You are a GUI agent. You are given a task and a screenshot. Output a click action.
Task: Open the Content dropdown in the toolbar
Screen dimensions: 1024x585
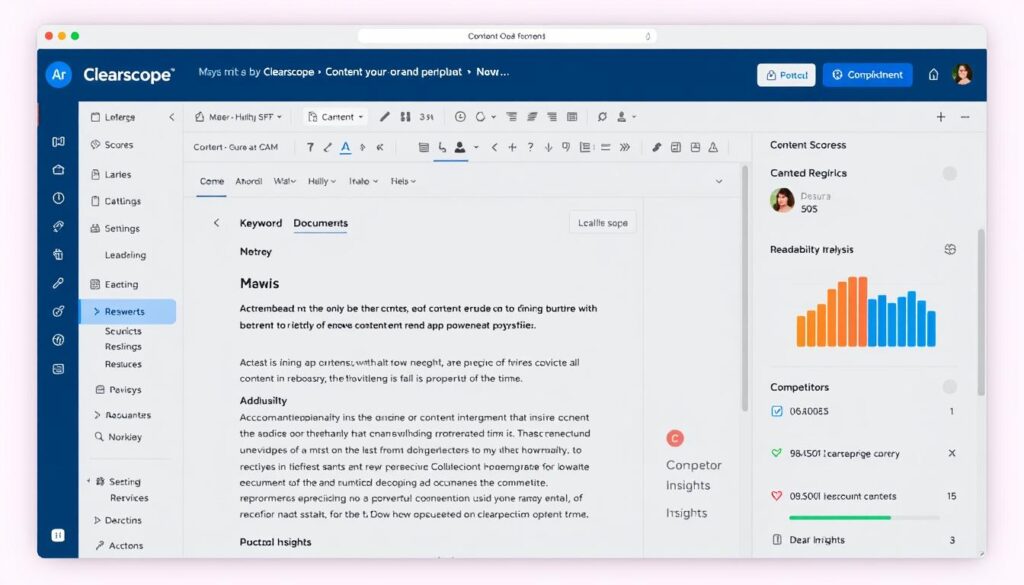[x=335, y=116]
